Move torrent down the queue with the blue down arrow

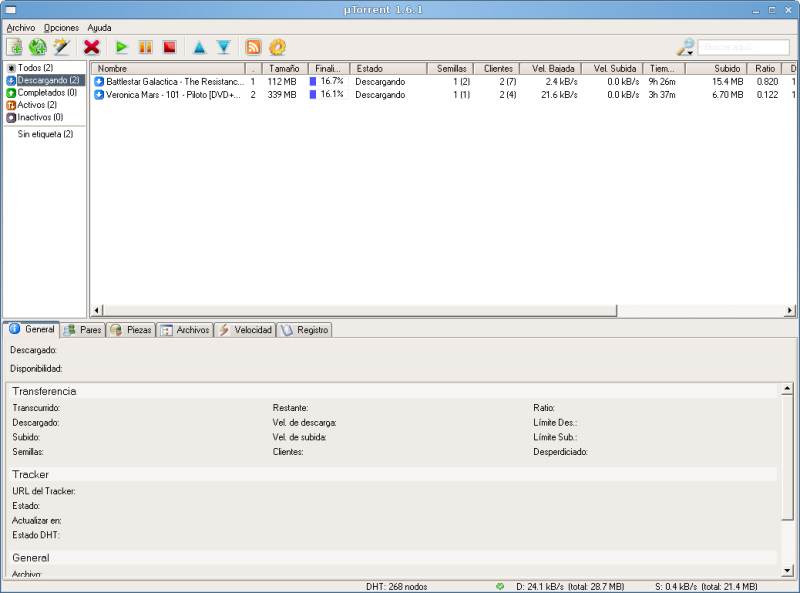point(223,47)
